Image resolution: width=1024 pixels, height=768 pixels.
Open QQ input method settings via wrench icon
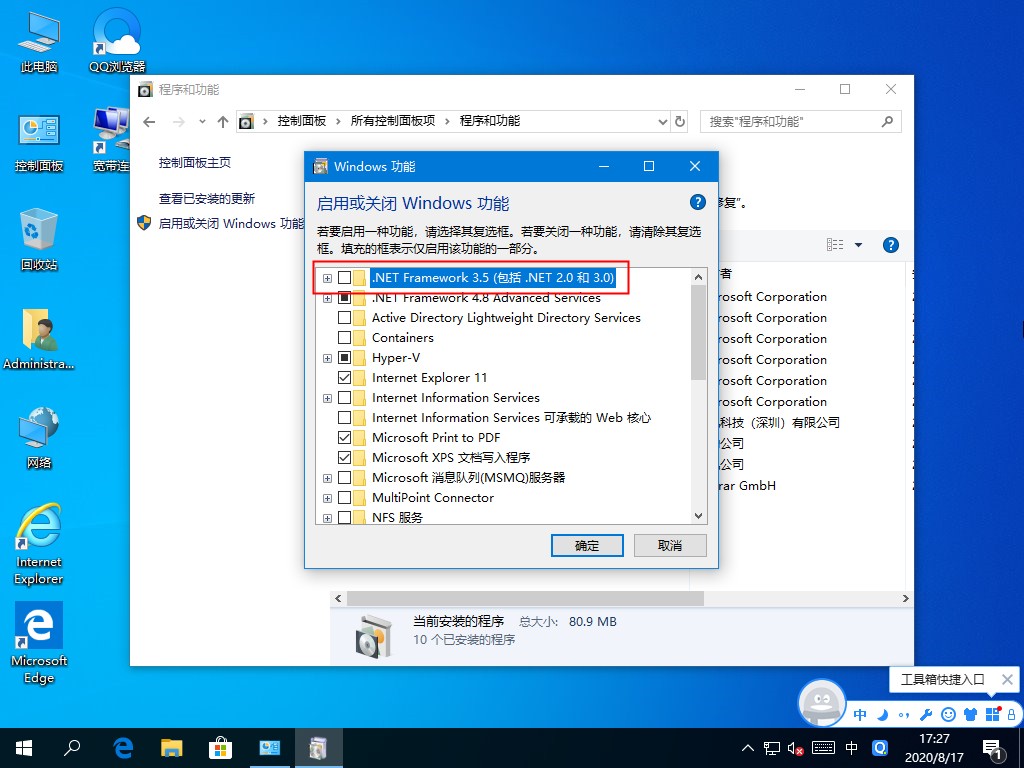(x=926, y=715)
